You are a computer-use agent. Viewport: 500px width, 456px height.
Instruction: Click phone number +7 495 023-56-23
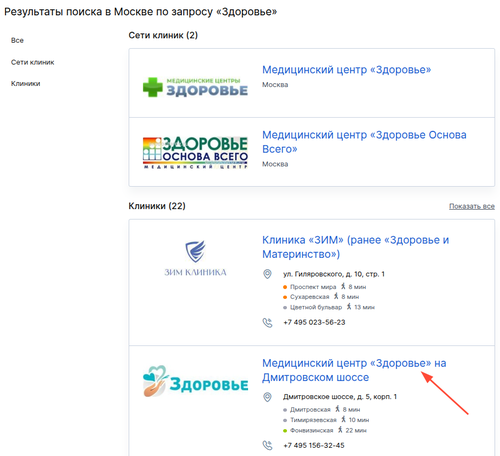click(x=314, y=322)
